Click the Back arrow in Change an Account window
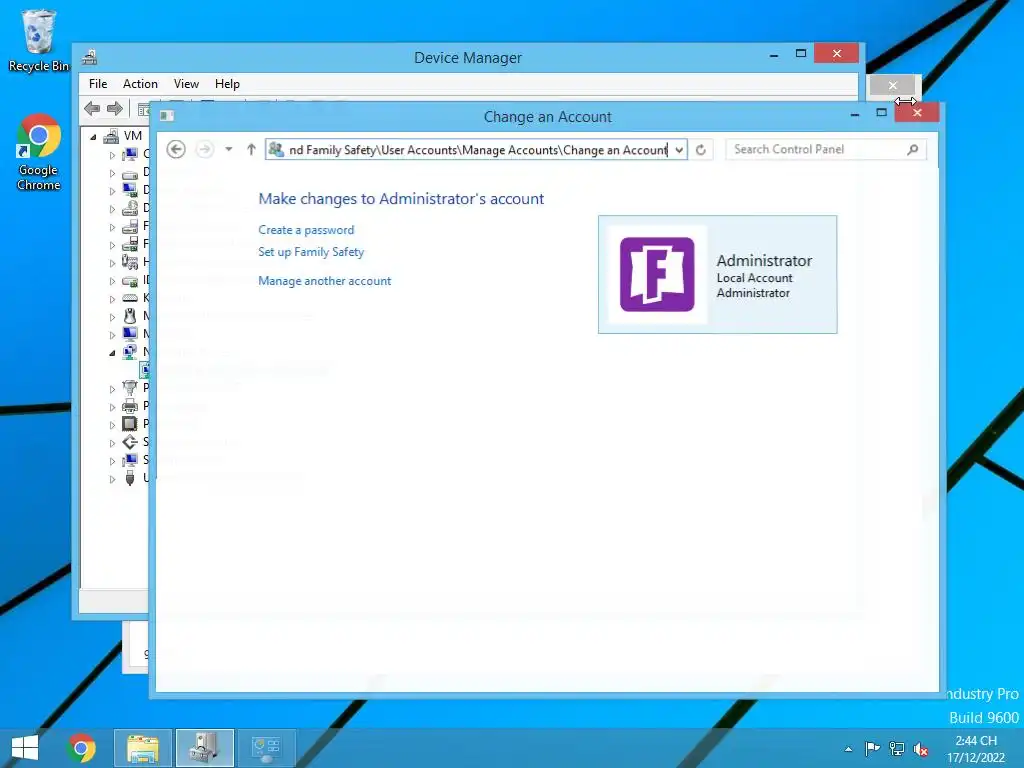Screen dimensions: 1024x768 [176, 150]
